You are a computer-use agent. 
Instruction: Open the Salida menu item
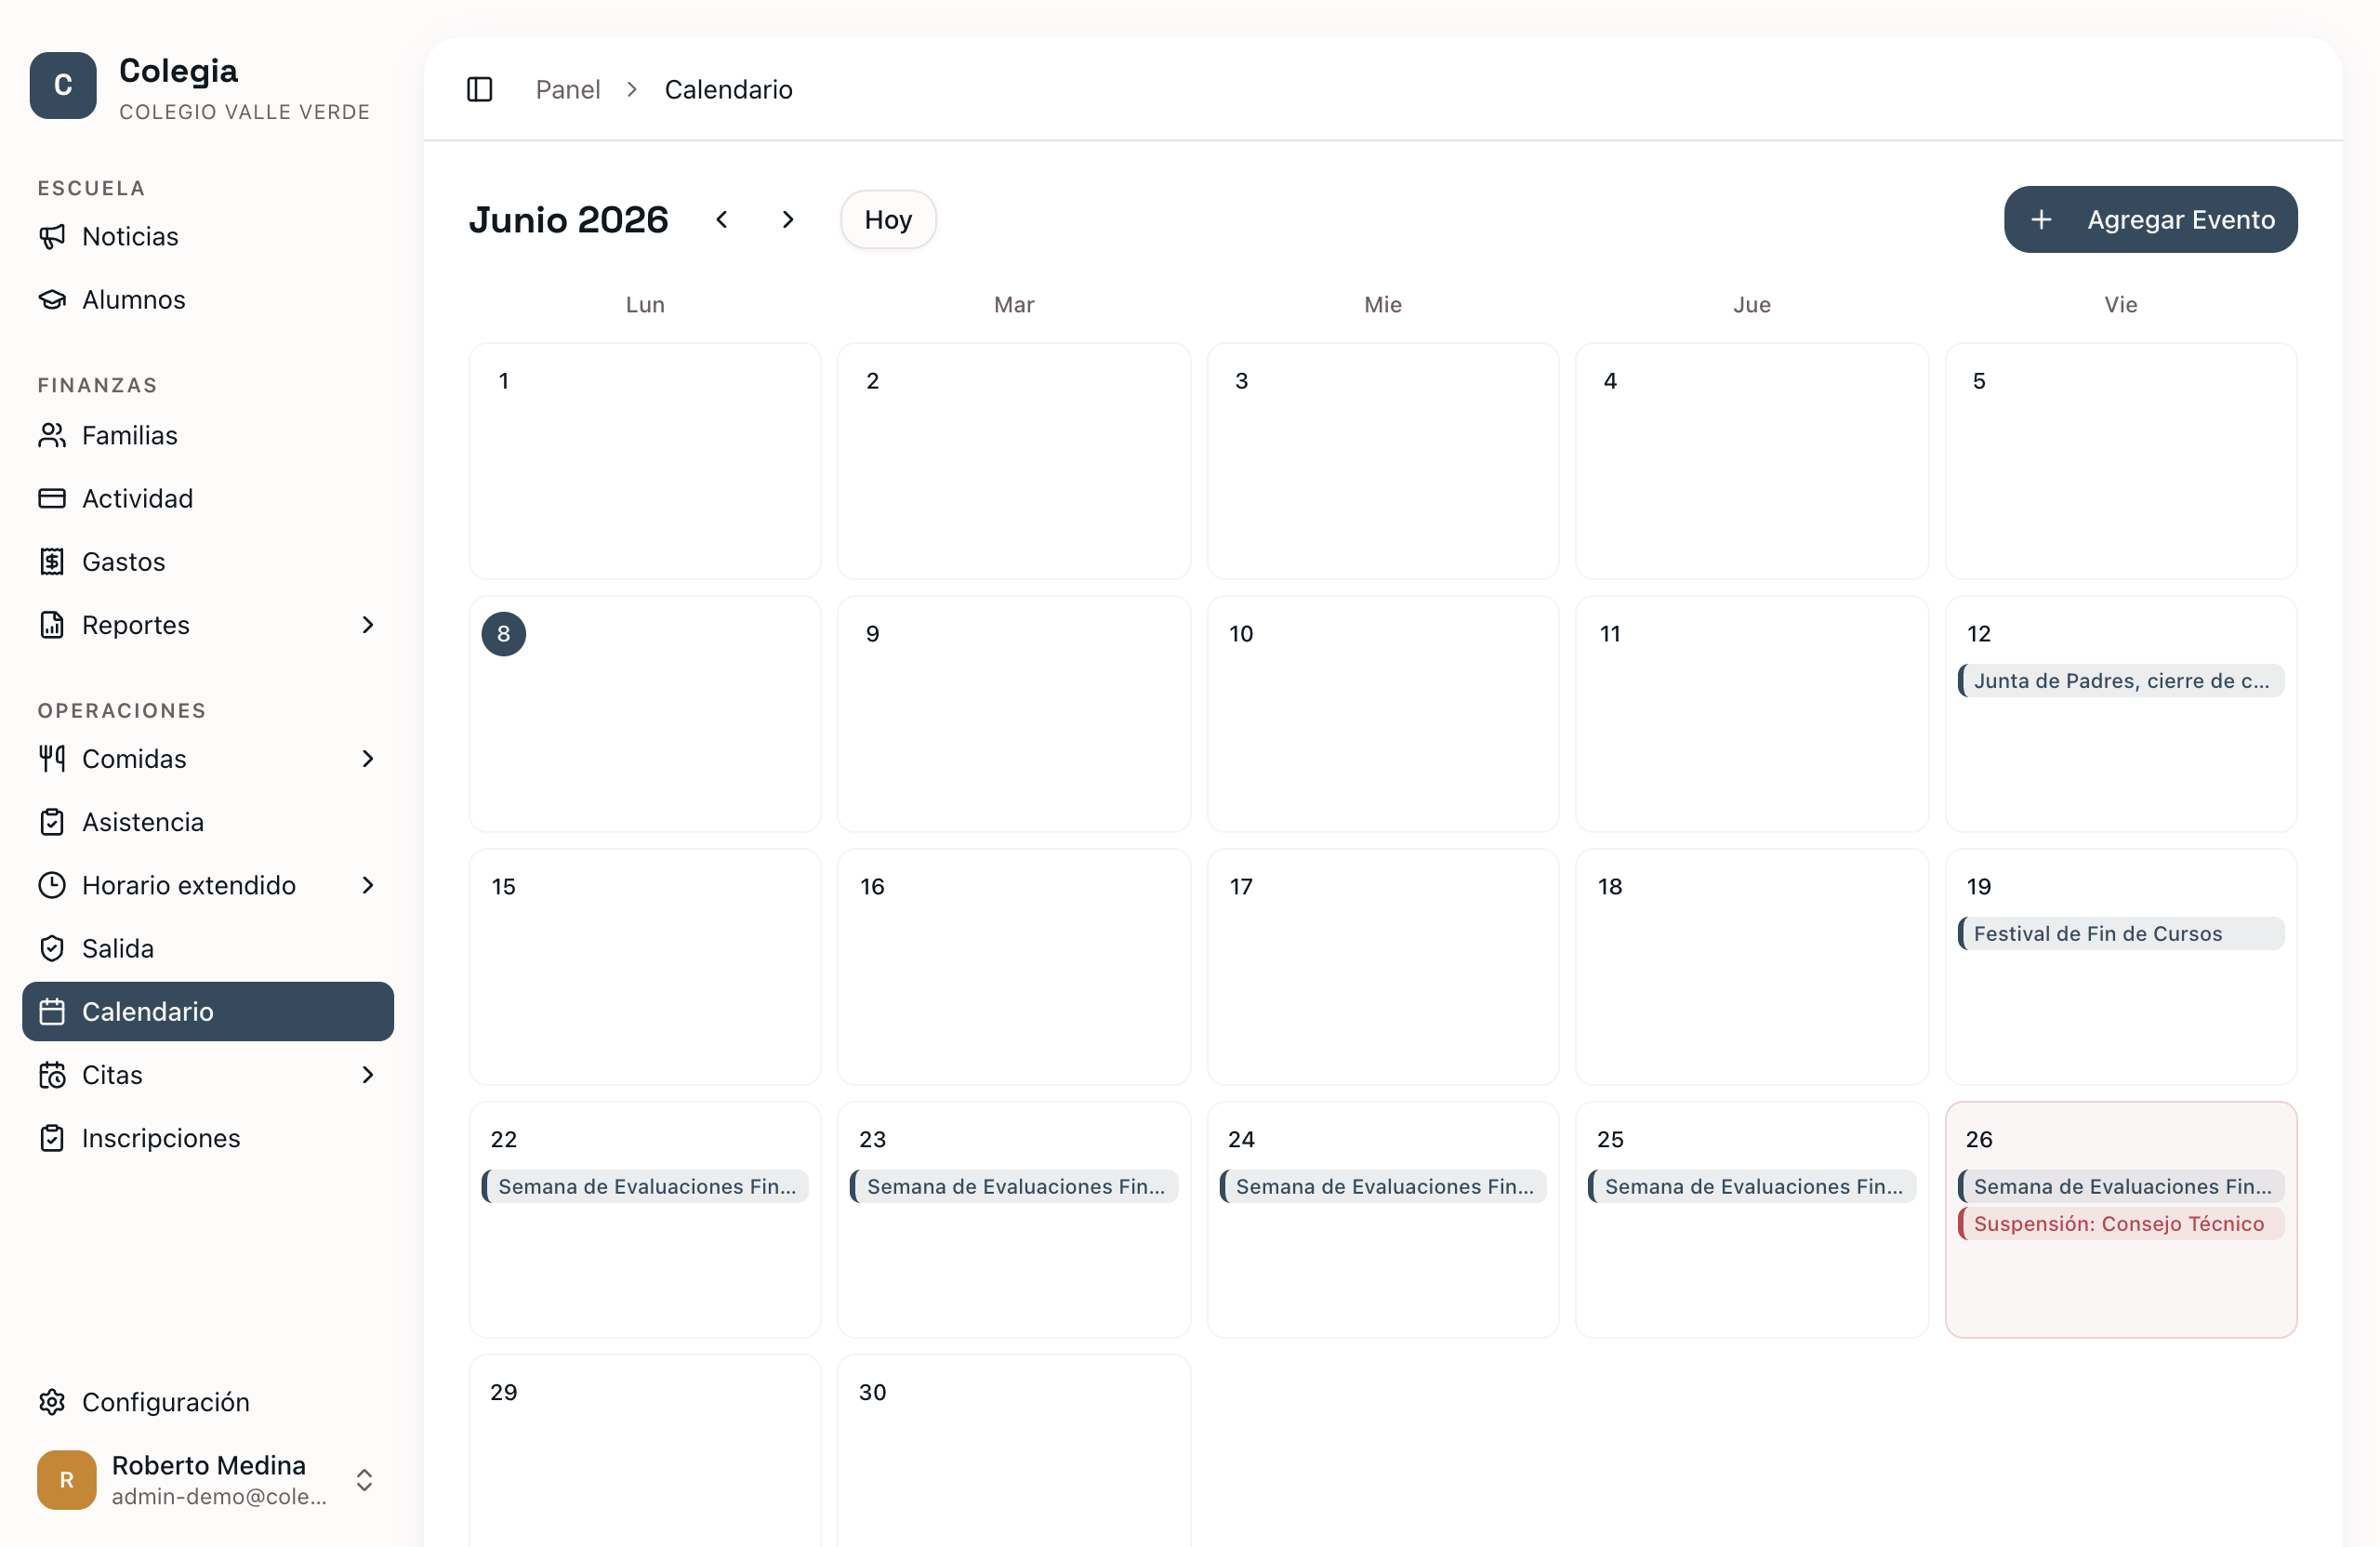coord(208,947)
